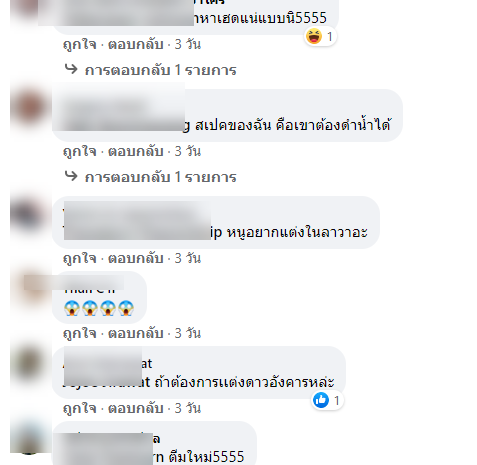Reply to the ดาวอังคาร comment via ตอบกลับ
Screen dimensions: 477x465
[136, 408]
